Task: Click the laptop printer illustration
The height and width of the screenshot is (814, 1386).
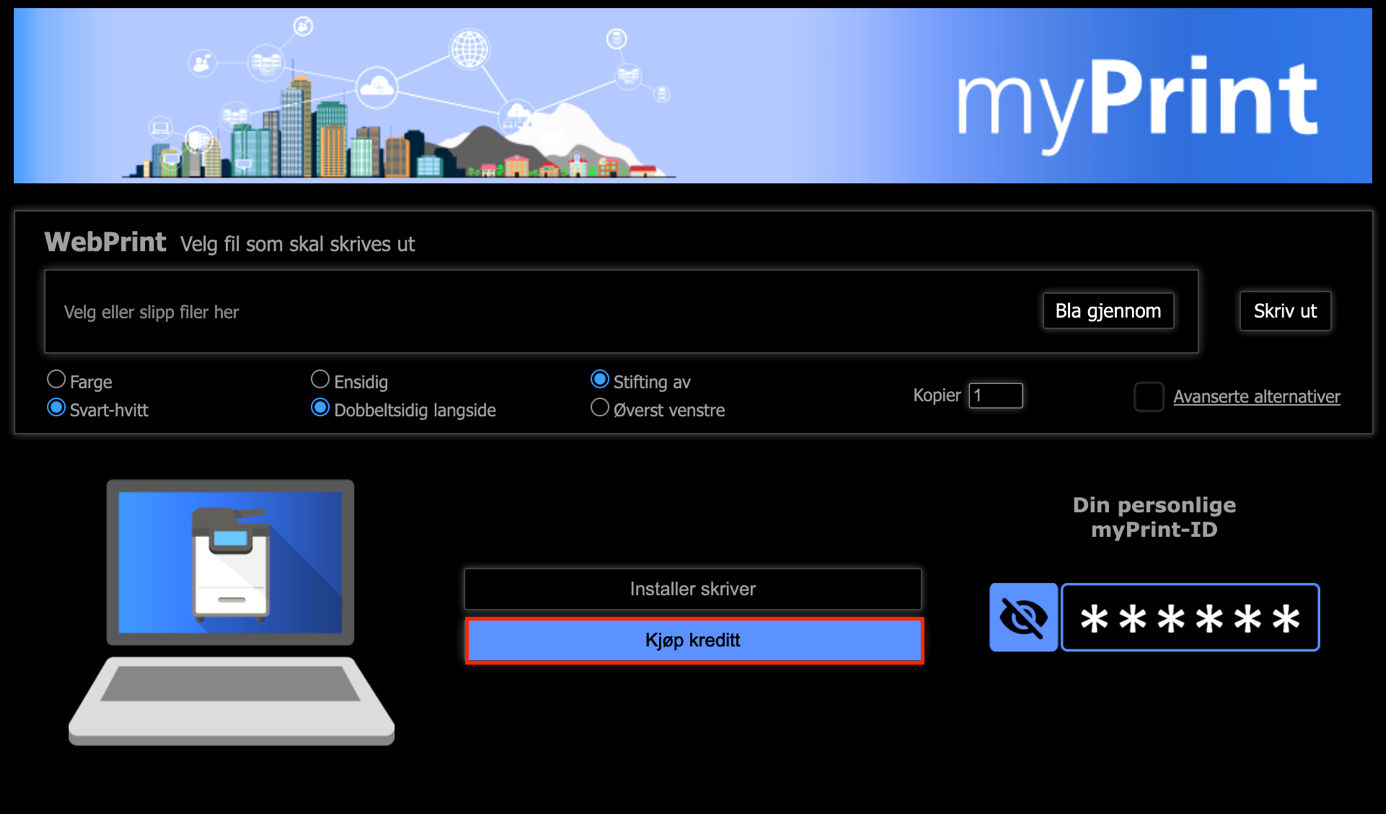Action: tap(231, 612)
